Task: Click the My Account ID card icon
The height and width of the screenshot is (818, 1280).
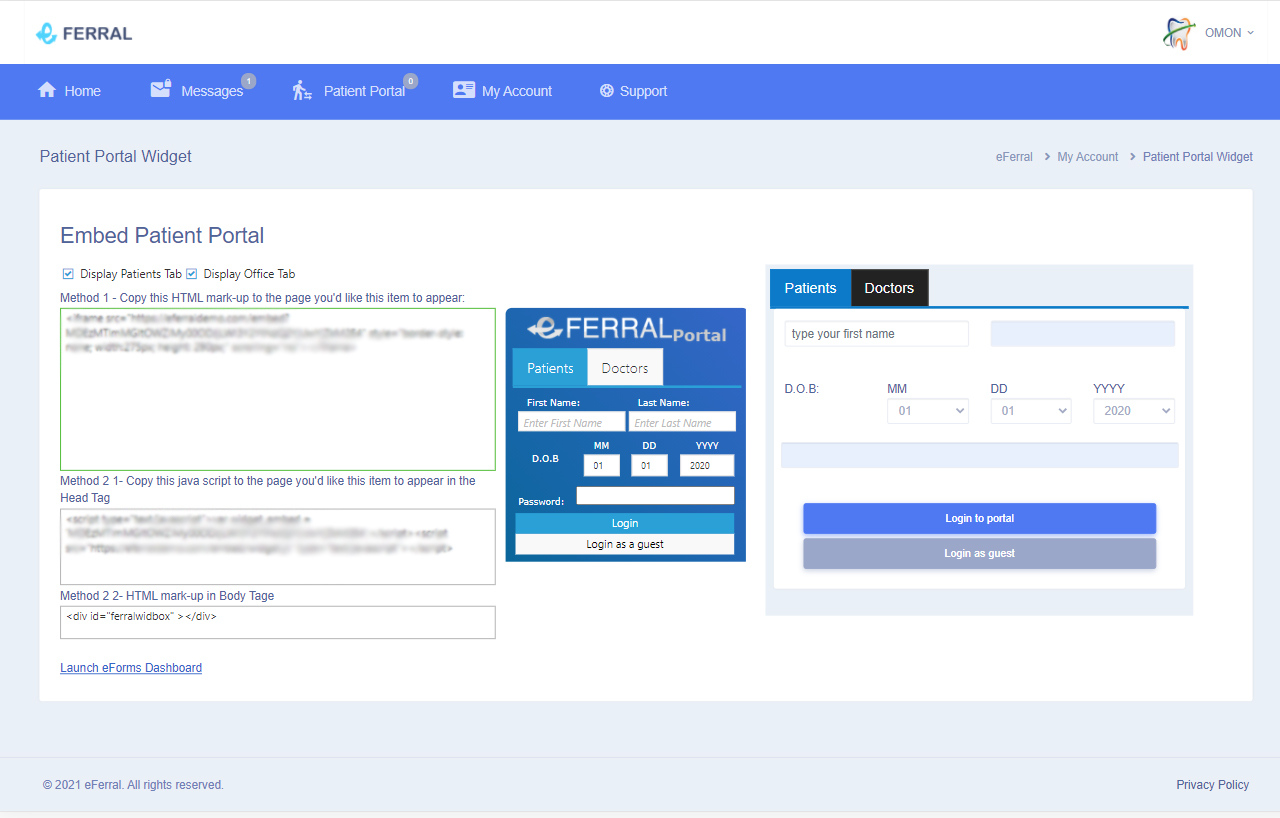Action: 463,90
